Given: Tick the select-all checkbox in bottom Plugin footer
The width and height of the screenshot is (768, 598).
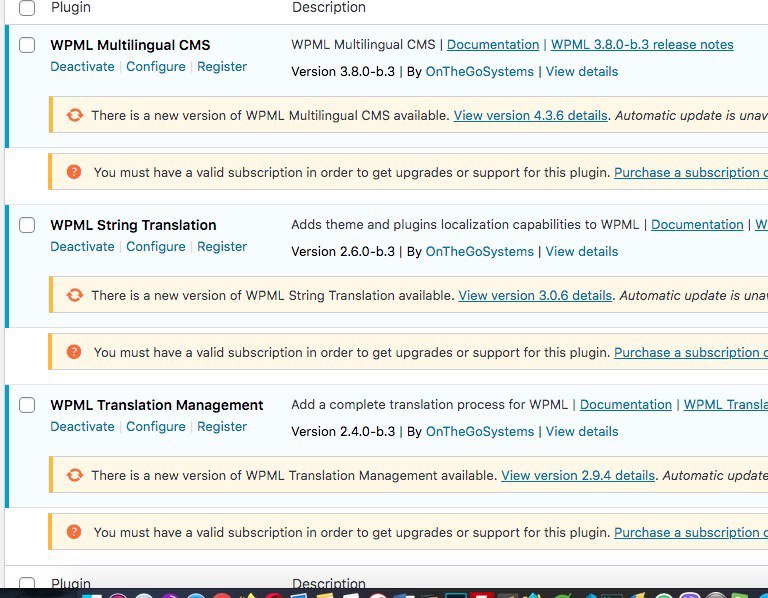Looking at the screenshot, I should click(27, 583).
